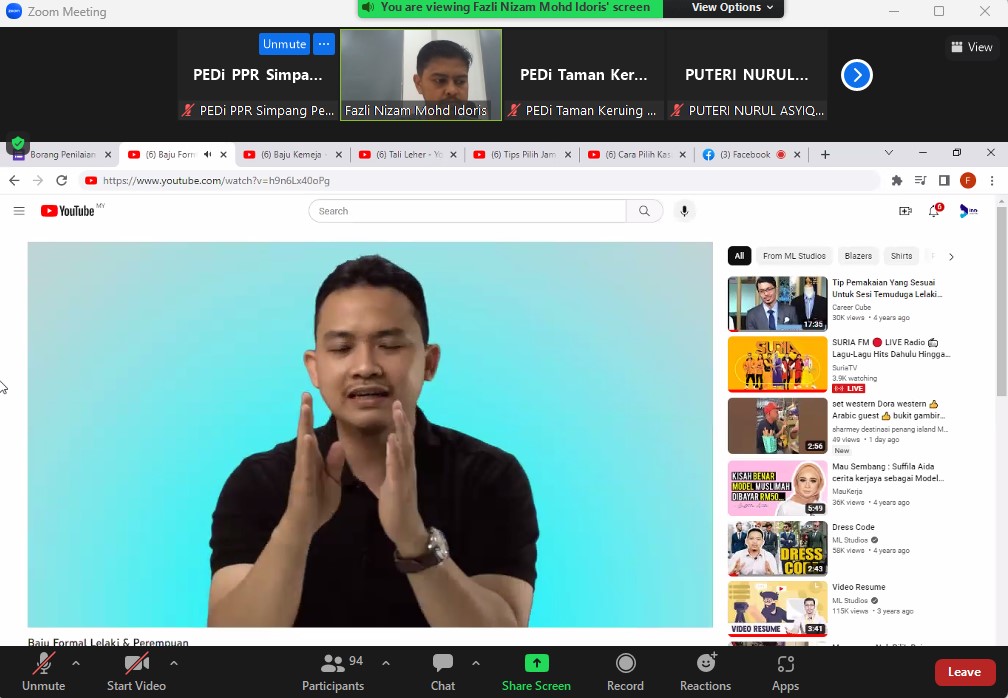Unmute microphone in the Zoom toolbar

pyautogui.click(x=43, y=672)
